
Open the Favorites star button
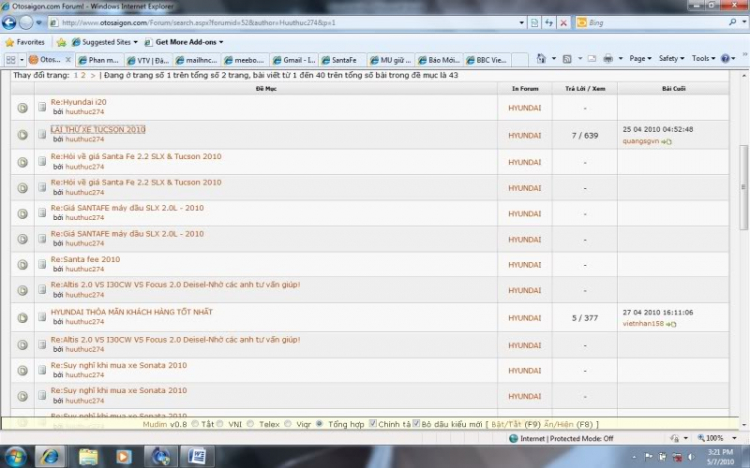[x=25, y=42]
